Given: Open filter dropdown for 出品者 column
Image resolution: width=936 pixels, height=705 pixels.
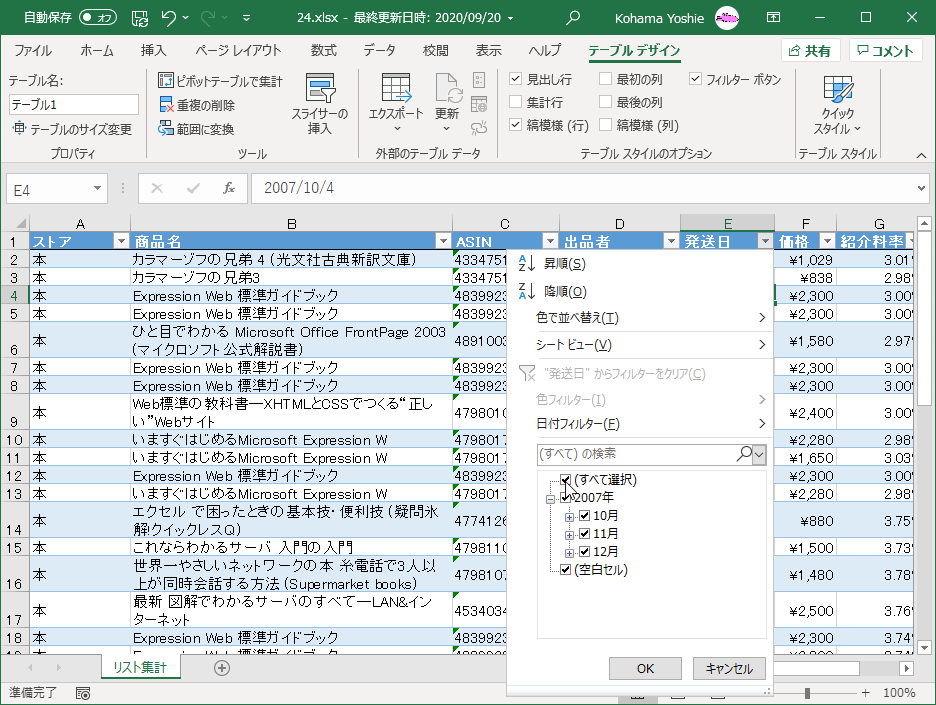Looking at the screenshot, I should 672,241.
